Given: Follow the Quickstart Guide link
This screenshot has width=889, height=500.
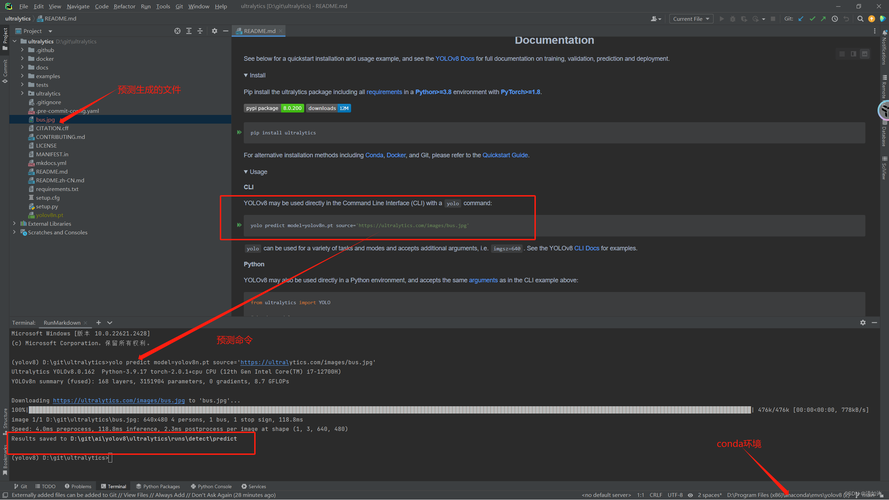Looking at the screenshot, I should (x=505, y=155).
